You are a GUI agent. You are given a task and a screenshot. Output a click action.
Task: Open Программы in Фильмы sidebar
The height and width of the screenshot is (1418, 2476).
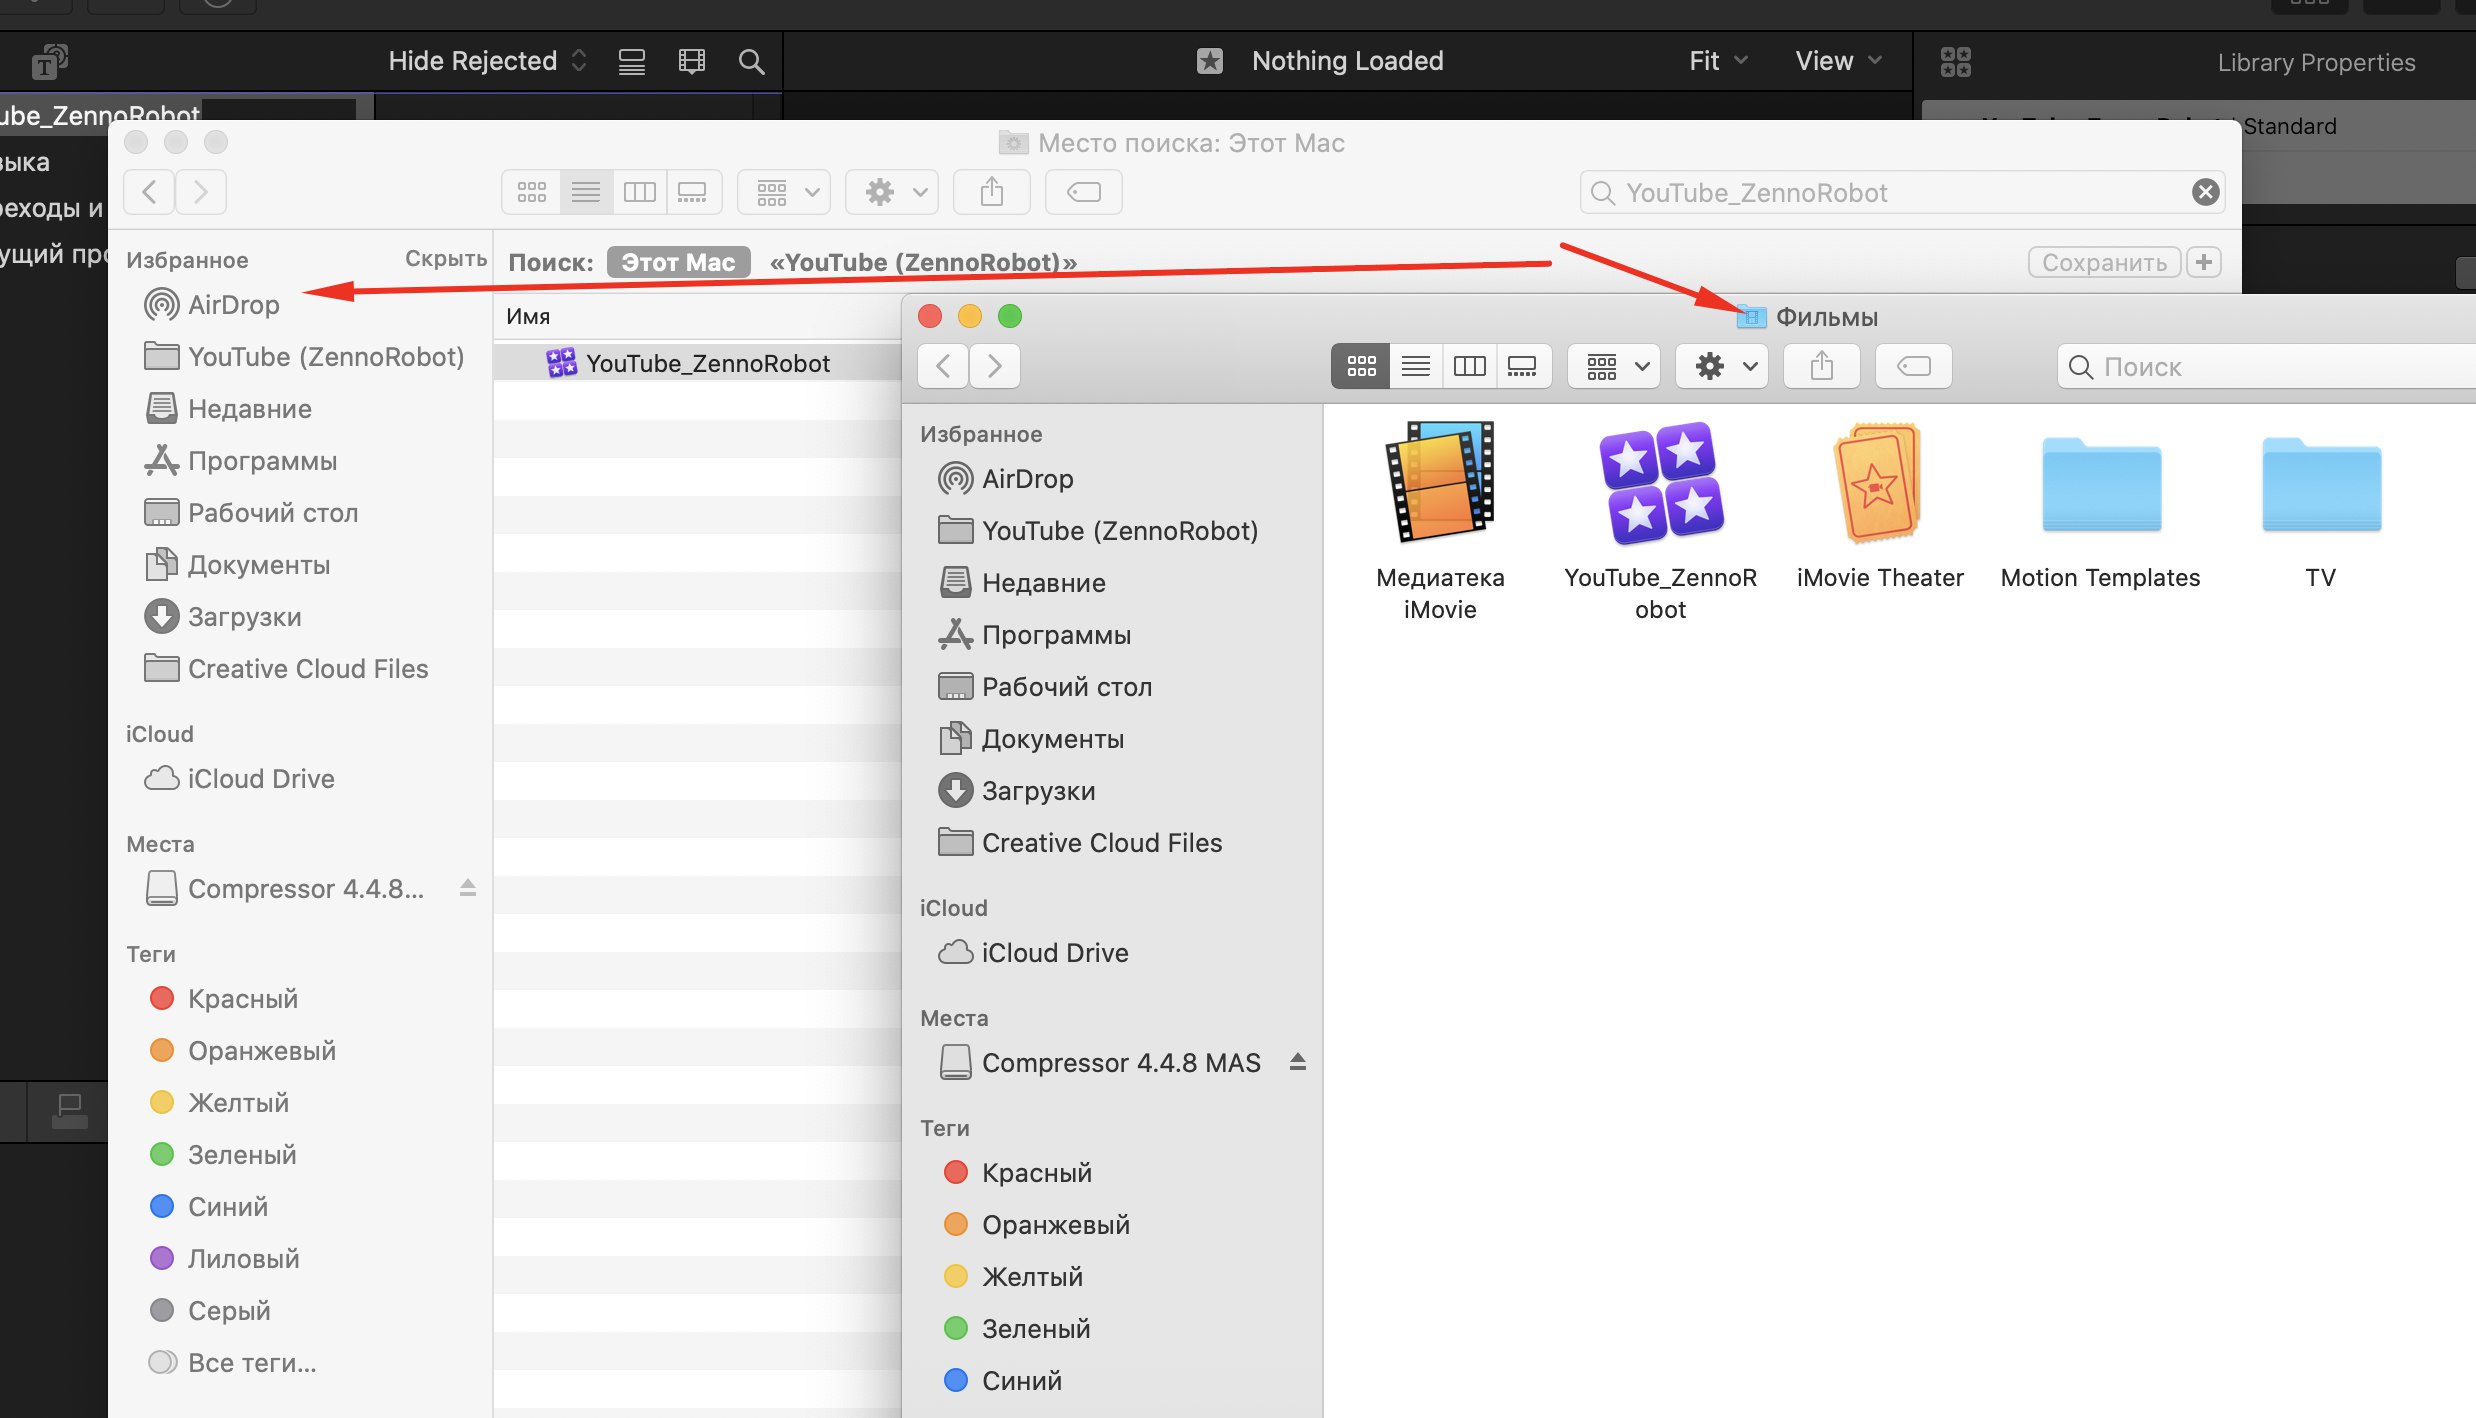tap(1035, 634)
